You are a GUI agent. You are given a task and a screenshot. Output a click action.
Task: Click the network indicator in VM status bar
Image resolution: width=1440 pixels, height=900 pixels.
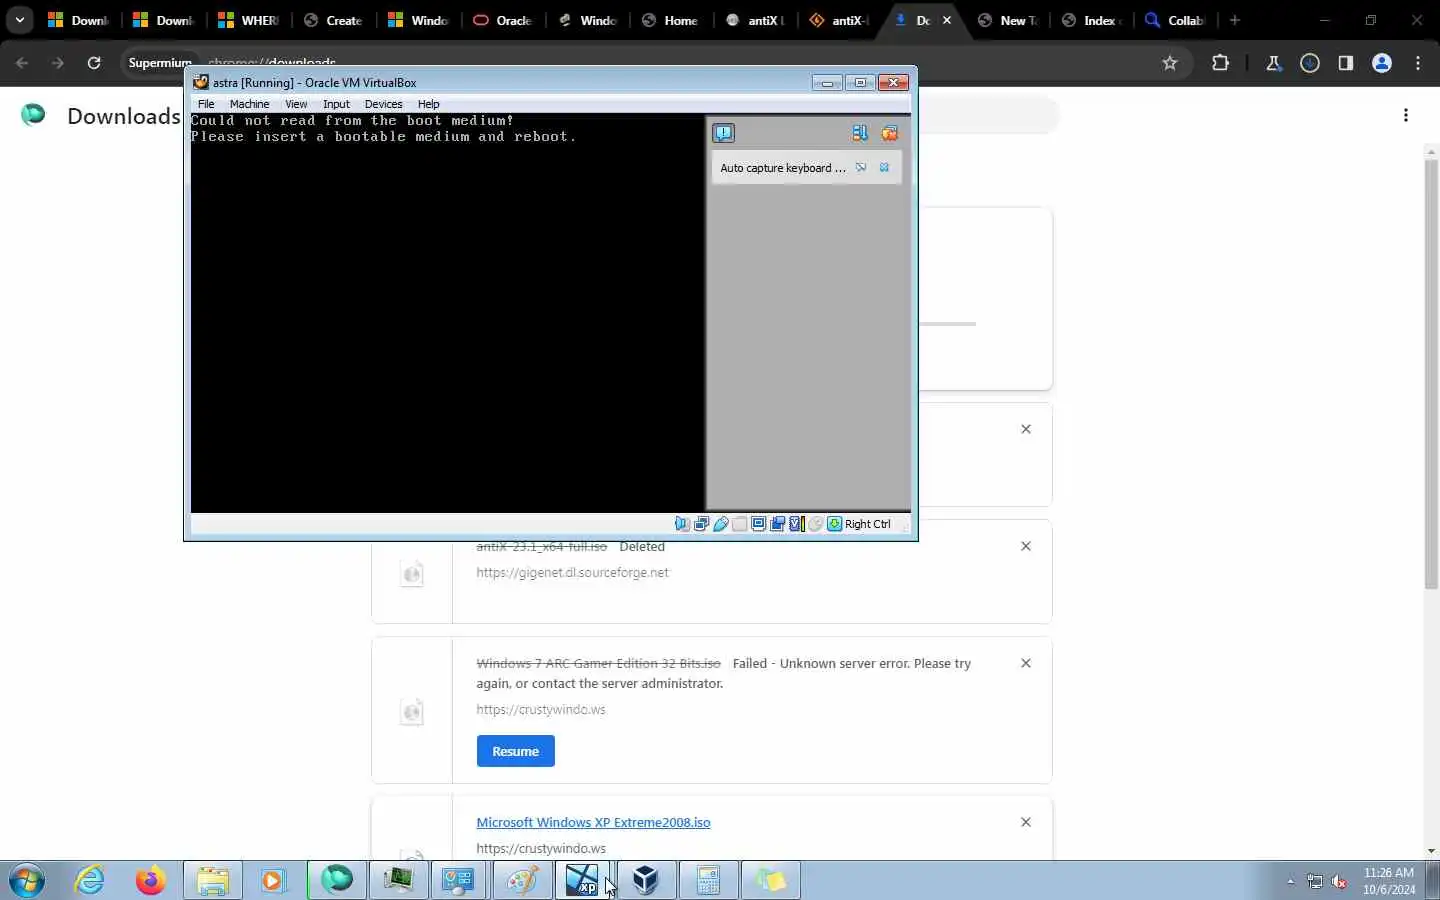702,524
